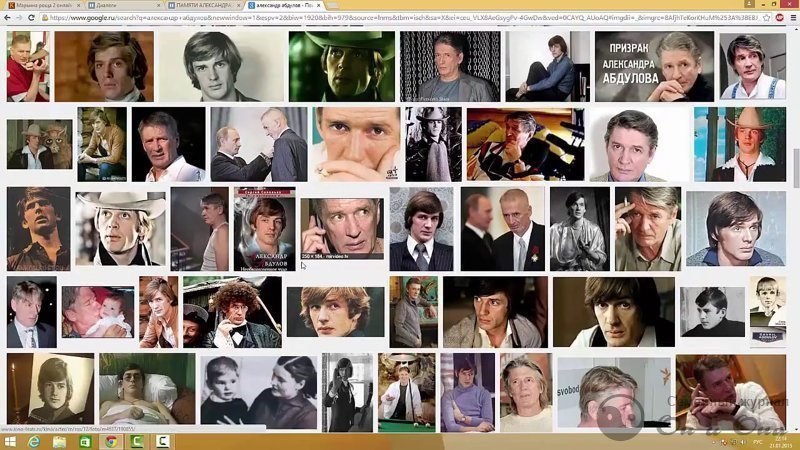The height and width of the screenshot is (450, 800).
Task: Open the top hat and scarf thumbnail
Action: pyautogui.click(x=433, y=144)
